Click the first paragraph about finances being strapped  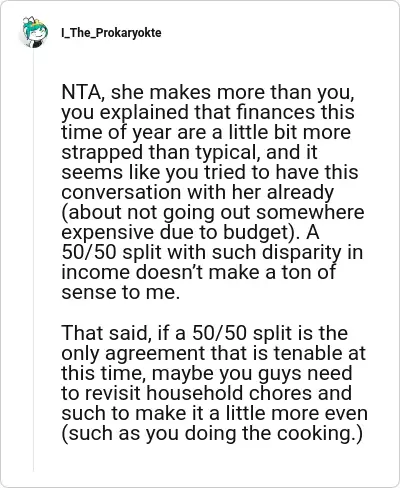click(x=213, y=192)
